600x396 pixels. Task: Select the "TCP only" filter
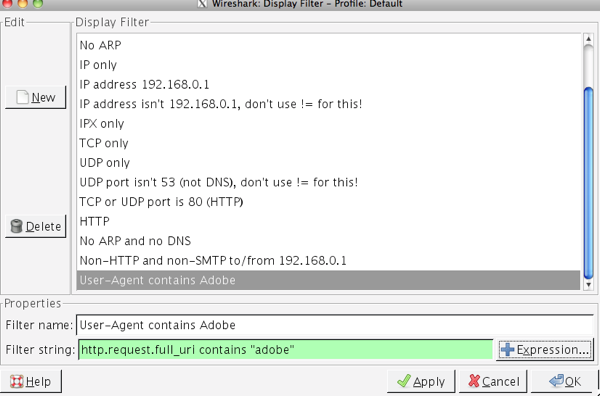(x=328, y=143)
